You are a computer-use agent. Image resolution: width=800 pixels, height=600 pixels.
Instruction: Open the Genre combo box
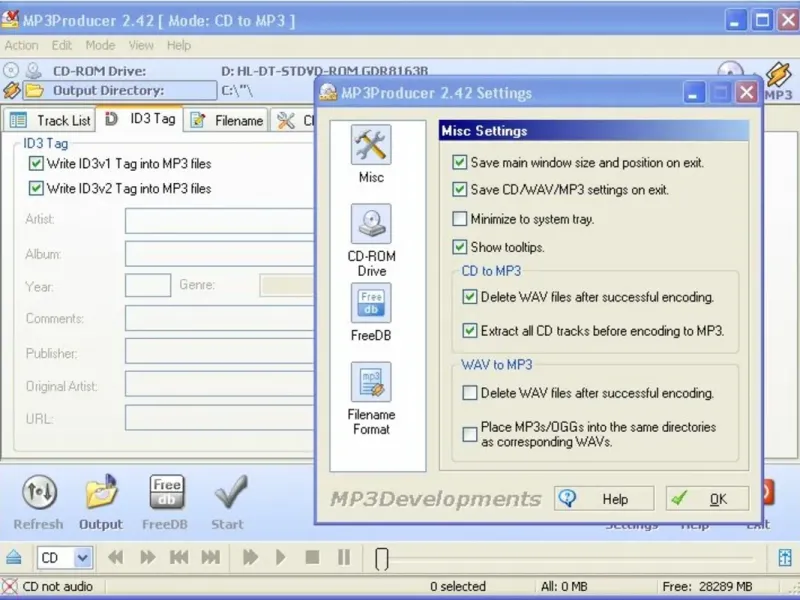[287, 285]
